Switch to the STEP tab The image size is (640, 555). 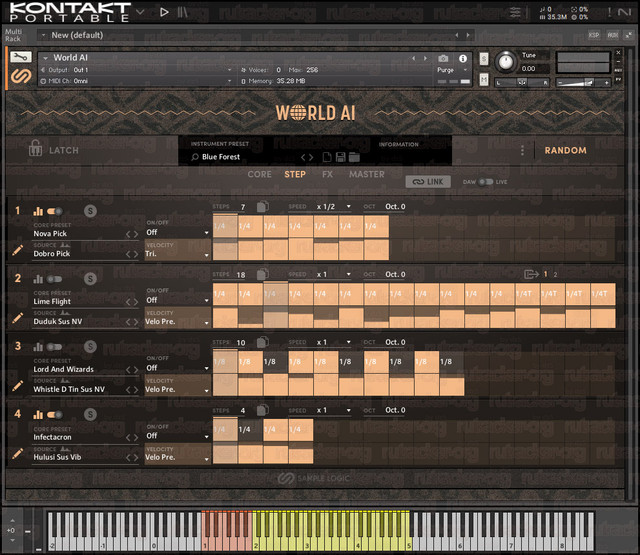(x=295, y=174)
